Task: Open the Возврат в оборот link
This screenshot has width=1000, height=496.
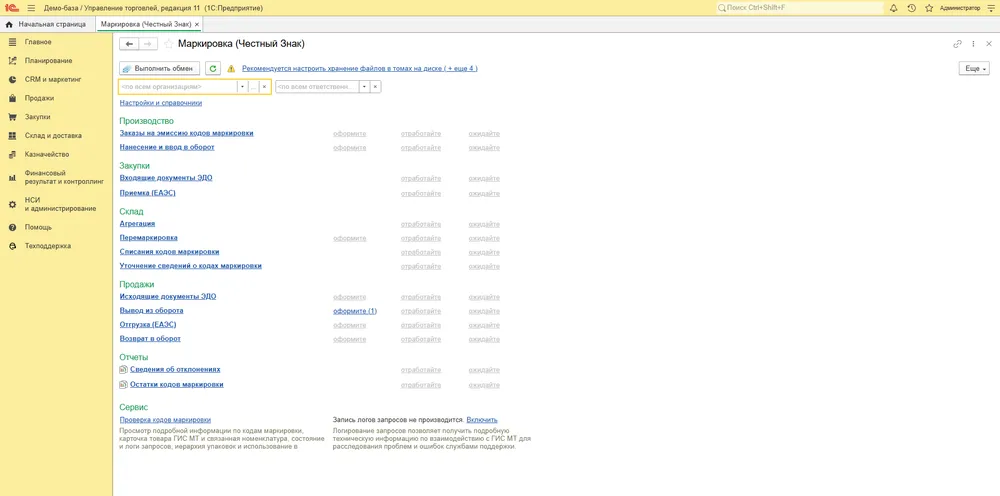Action: pyautogui.click(x=151, y=339)
